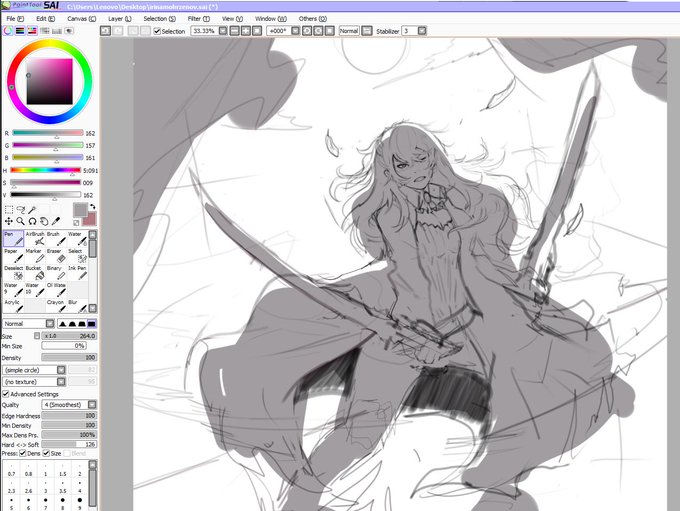Activate the zoom magnifier tool

click(20, 221)
